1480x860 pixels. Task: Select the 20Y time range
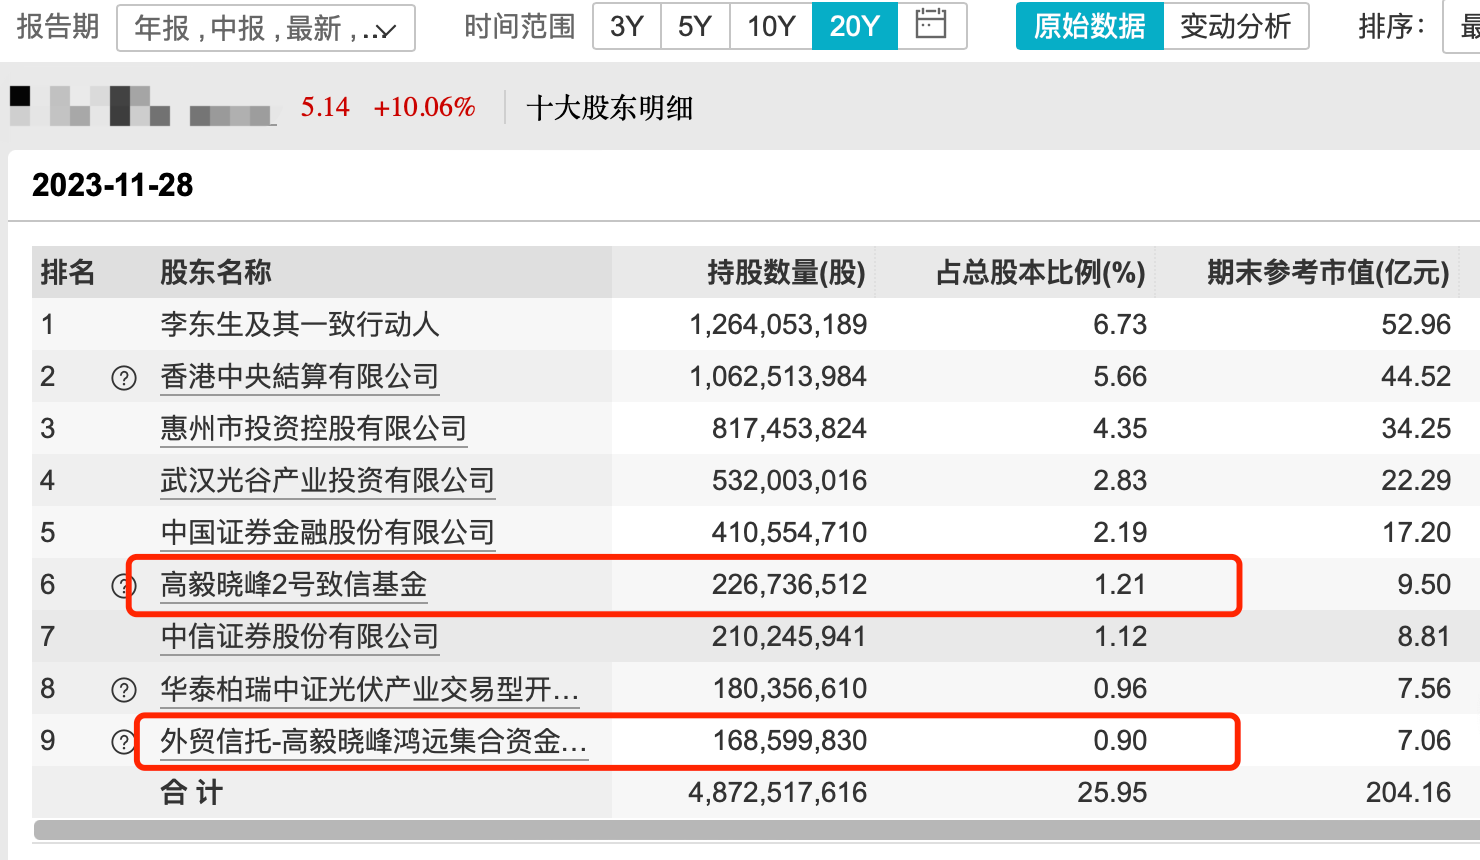pyautogui.click(x=855, y=26)
